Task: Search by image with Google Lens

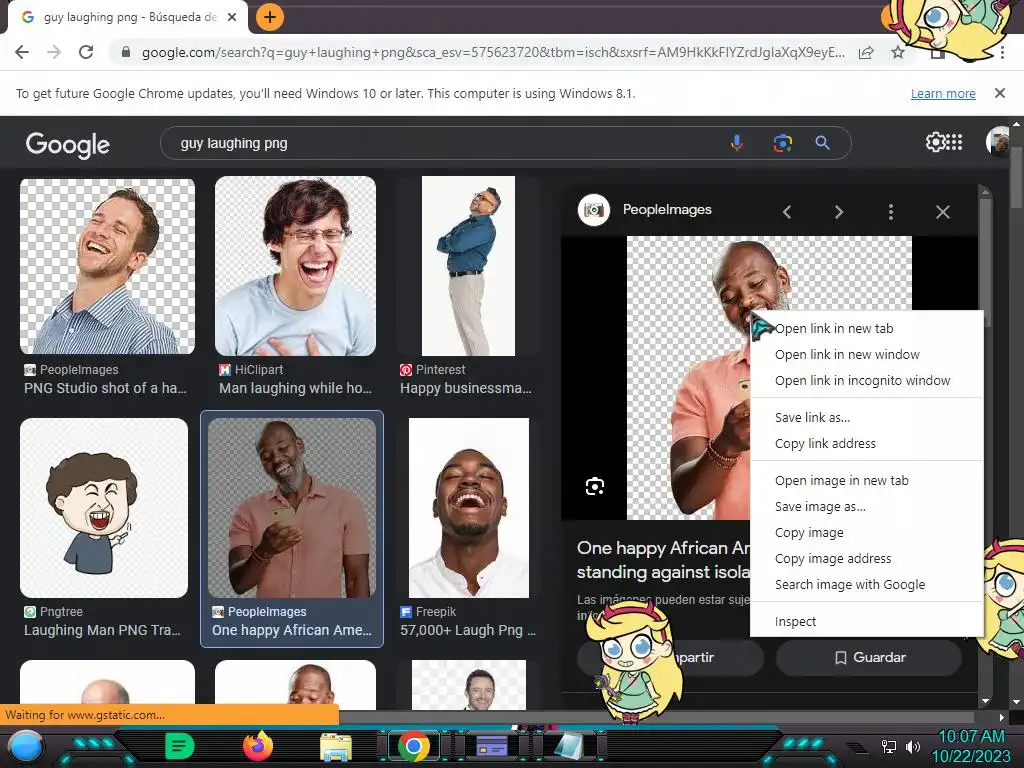Action: tap(782, 142)
